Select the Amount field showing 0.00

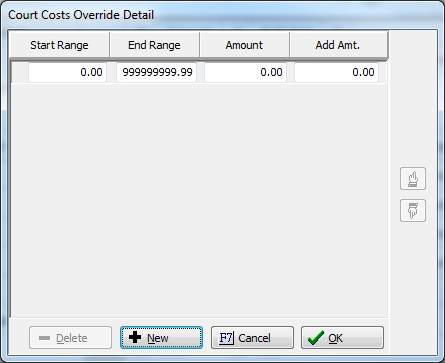coord(245,72)
